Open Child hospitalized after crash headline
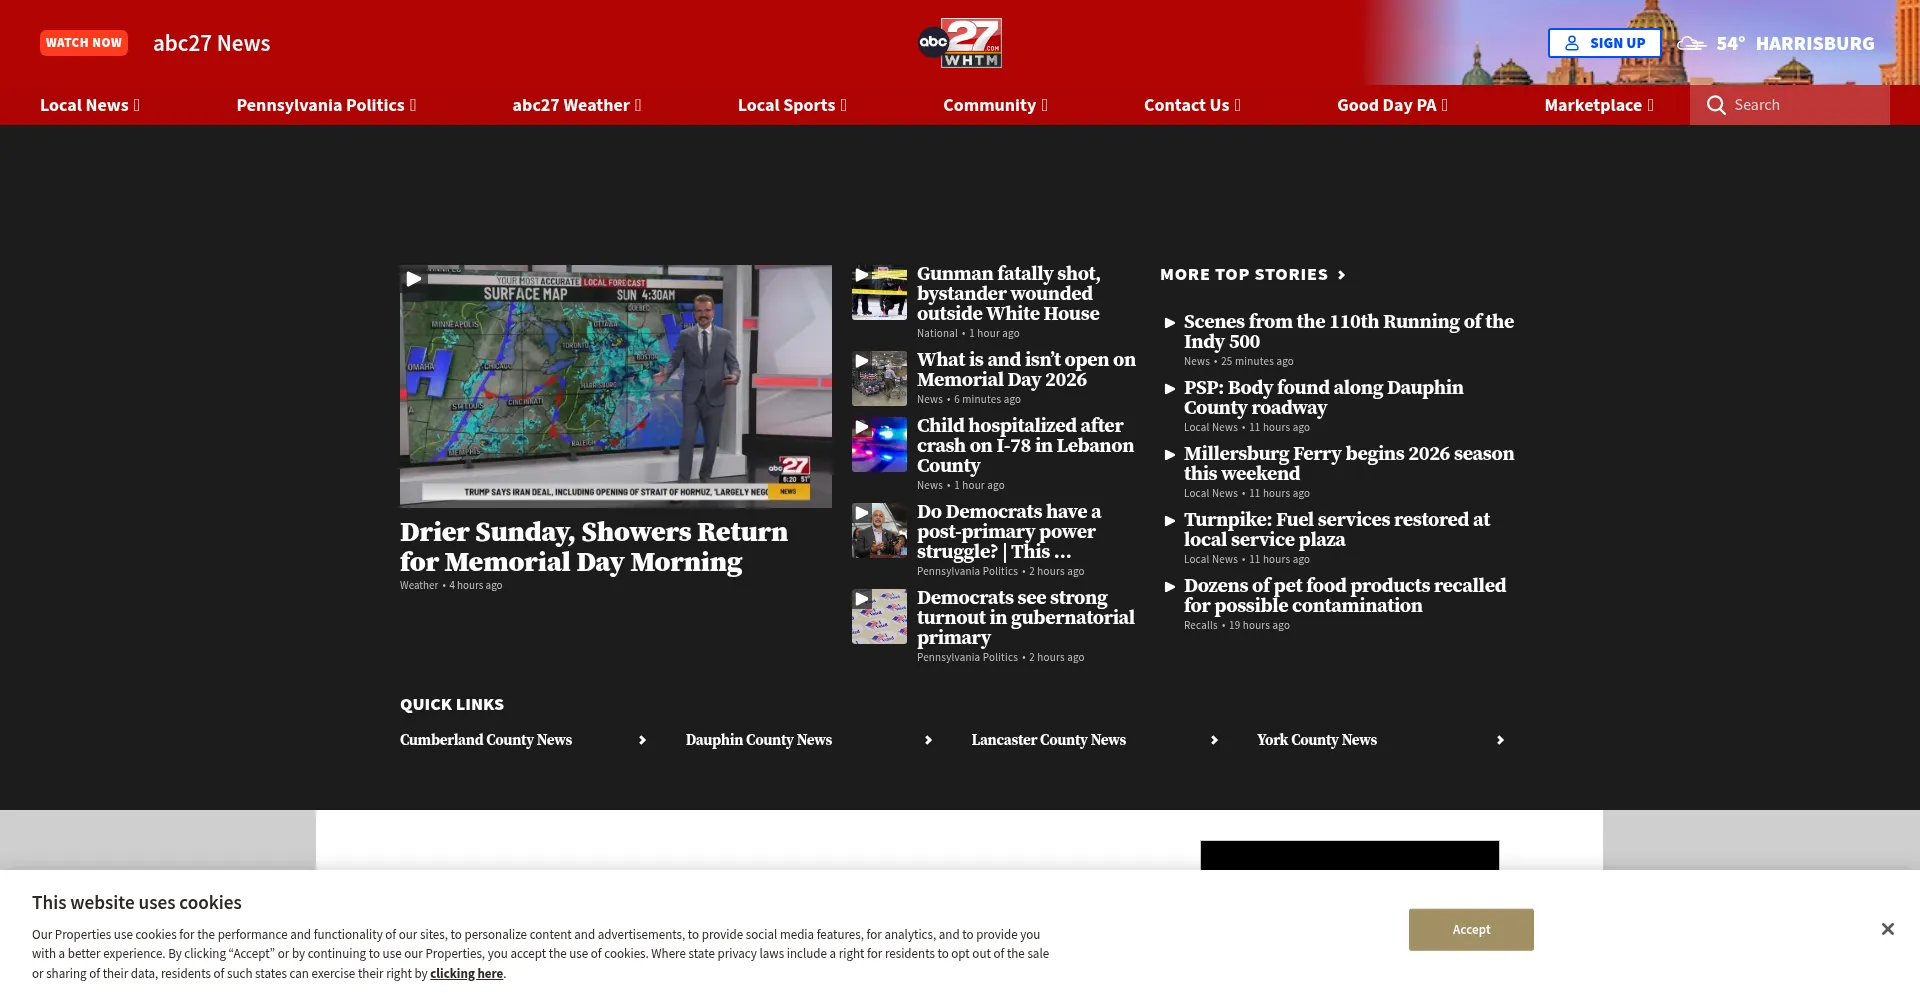Screen dimensions: 1920x993 tap(1025, 446)
